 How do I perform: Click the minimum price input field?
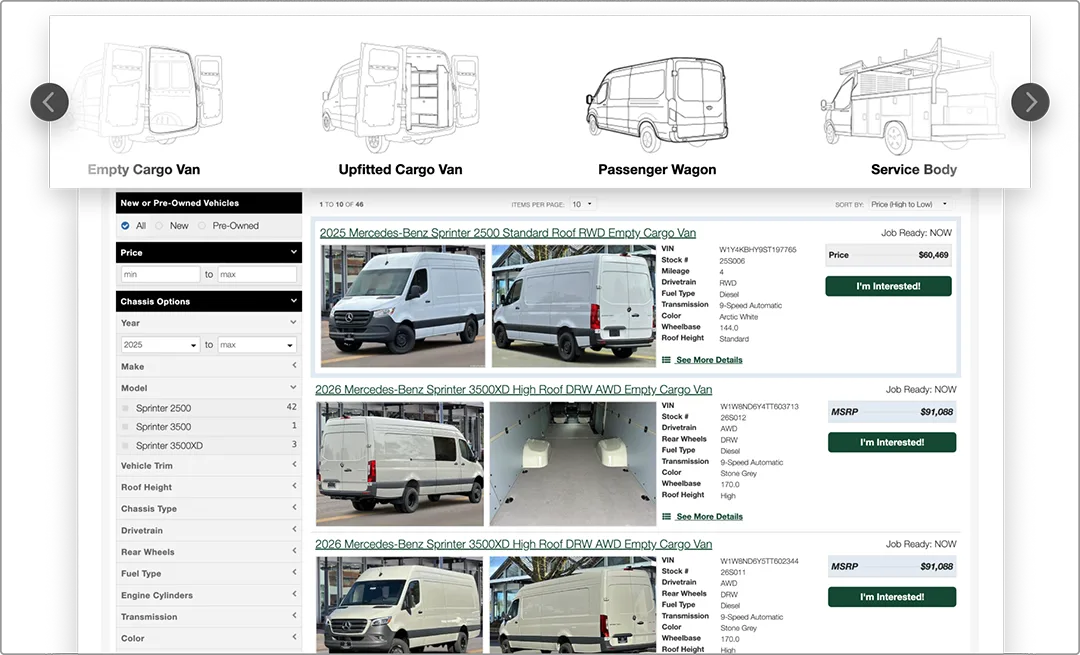click(160, 274)
